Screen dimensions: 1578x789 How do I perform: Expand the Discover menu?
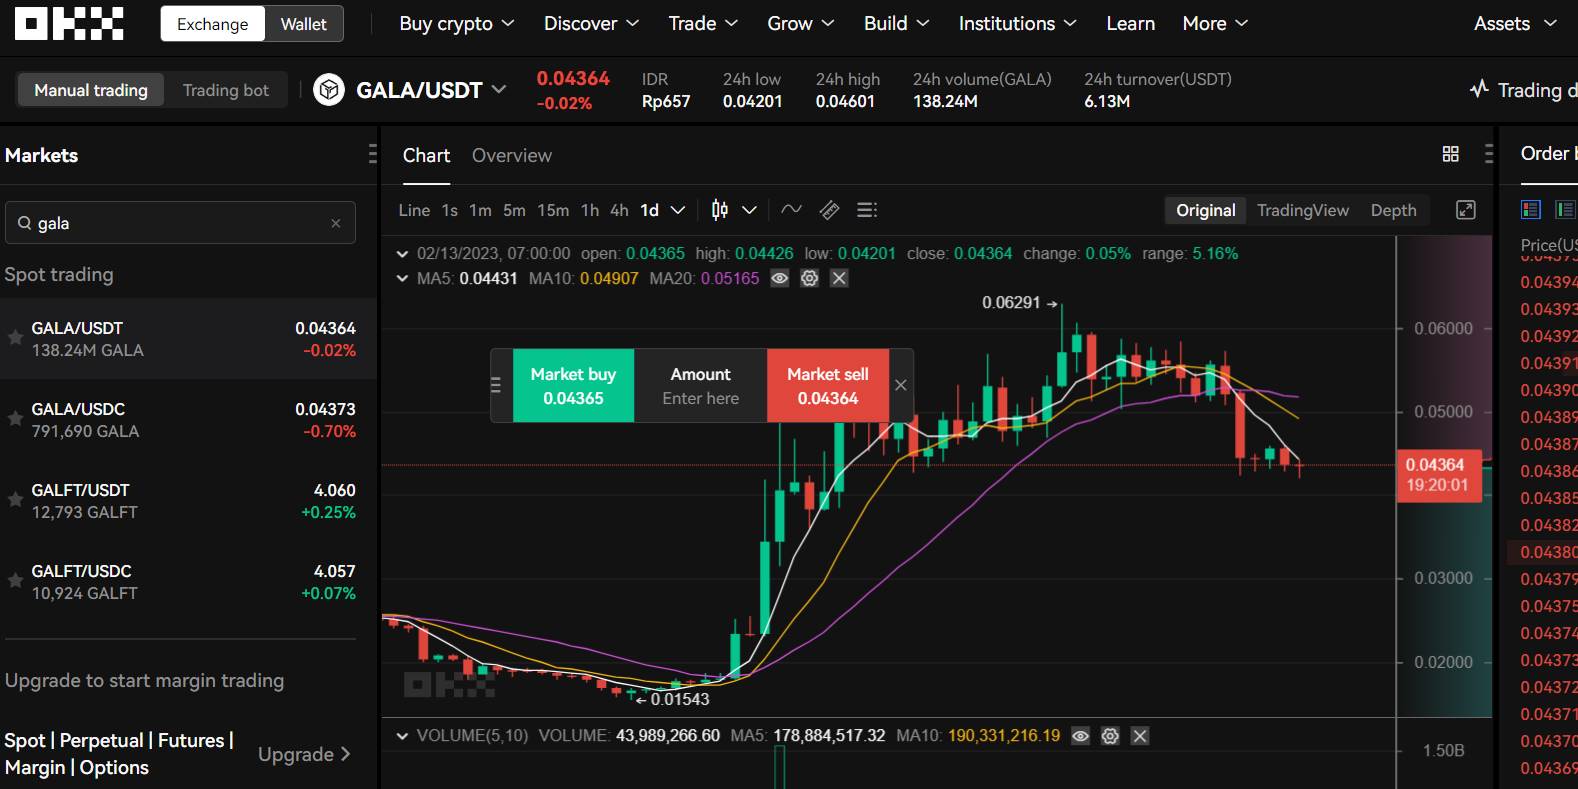(591, 24)
